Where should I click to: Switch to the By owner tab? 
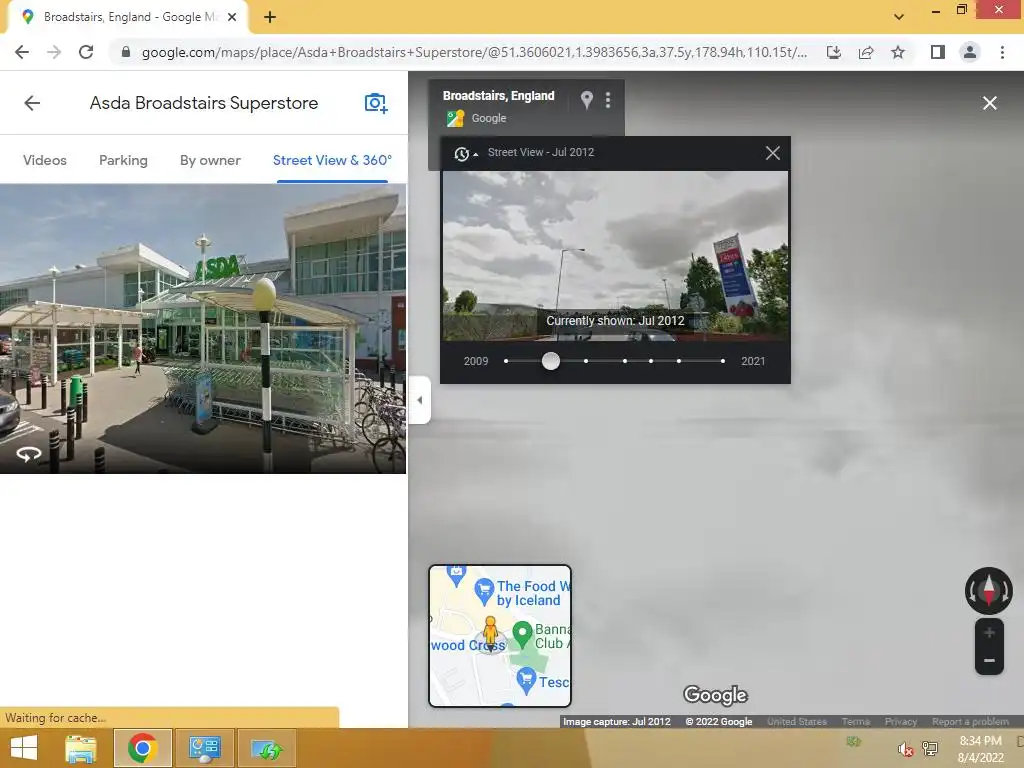pos(210,160)
